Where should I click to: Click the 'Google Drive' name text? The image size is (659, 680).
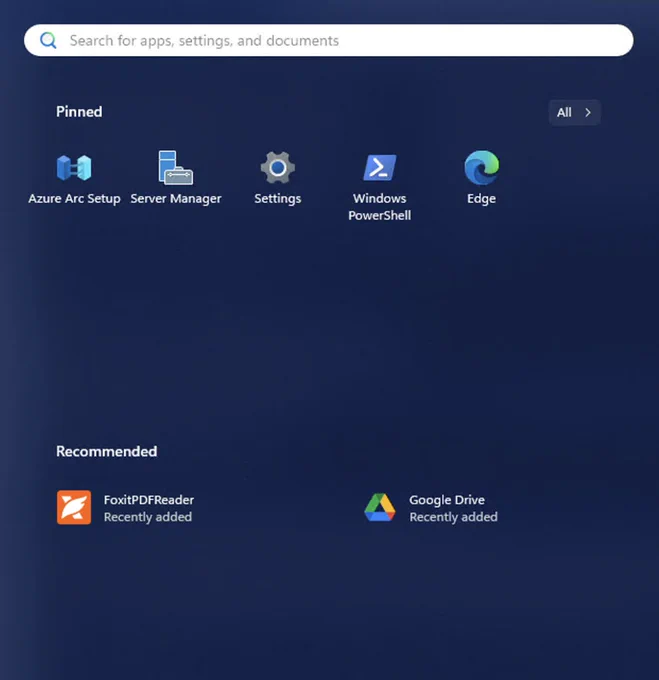(x=447, y=500)
